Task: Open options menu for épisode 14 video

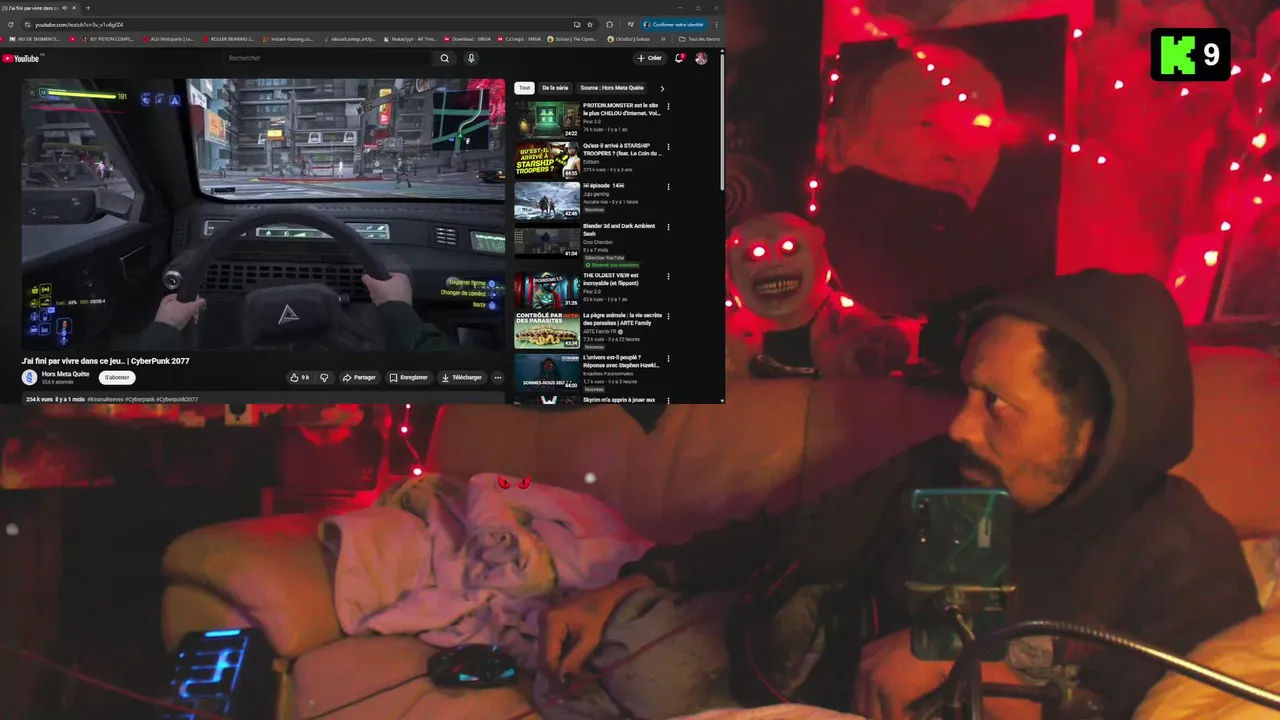Action: pyautogui.click(x=668, y=187)
